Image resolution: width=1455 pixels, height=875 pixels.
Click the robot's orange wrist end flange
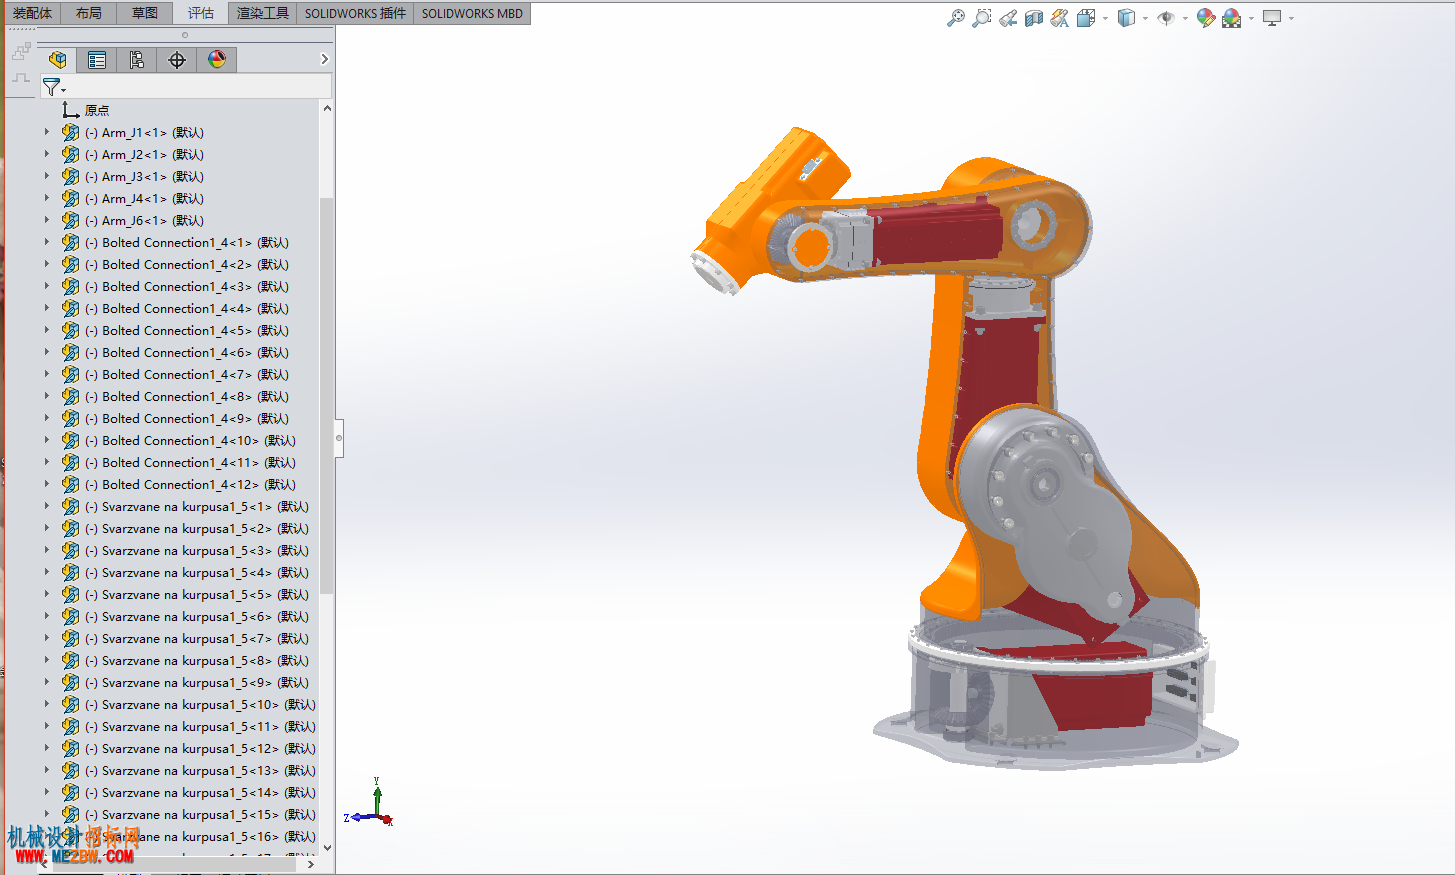[714, 273]
